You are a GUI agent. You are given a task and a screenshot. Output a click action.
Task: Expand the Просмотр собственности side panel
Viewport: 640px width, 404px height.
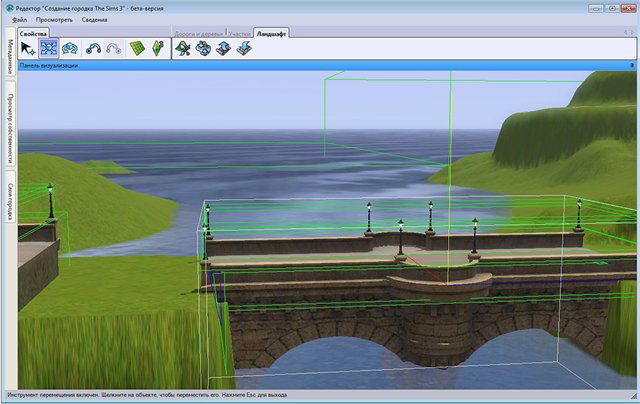click(x=9, y=128)
